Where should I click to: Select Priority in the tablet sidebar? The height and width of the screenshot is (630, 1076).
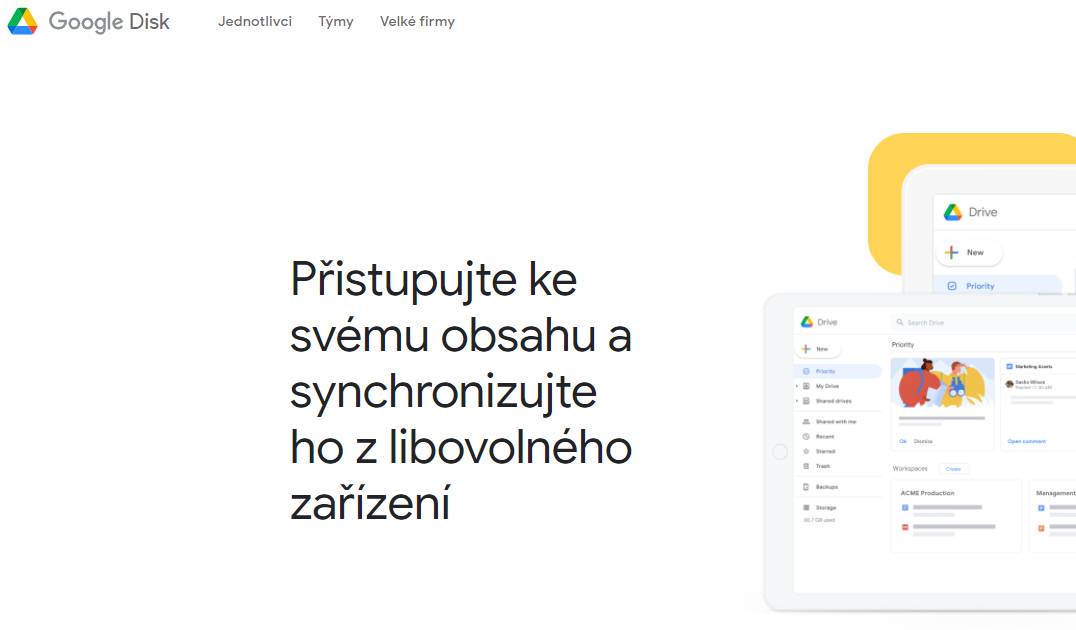pyautogui.click(x=838, y=371)
